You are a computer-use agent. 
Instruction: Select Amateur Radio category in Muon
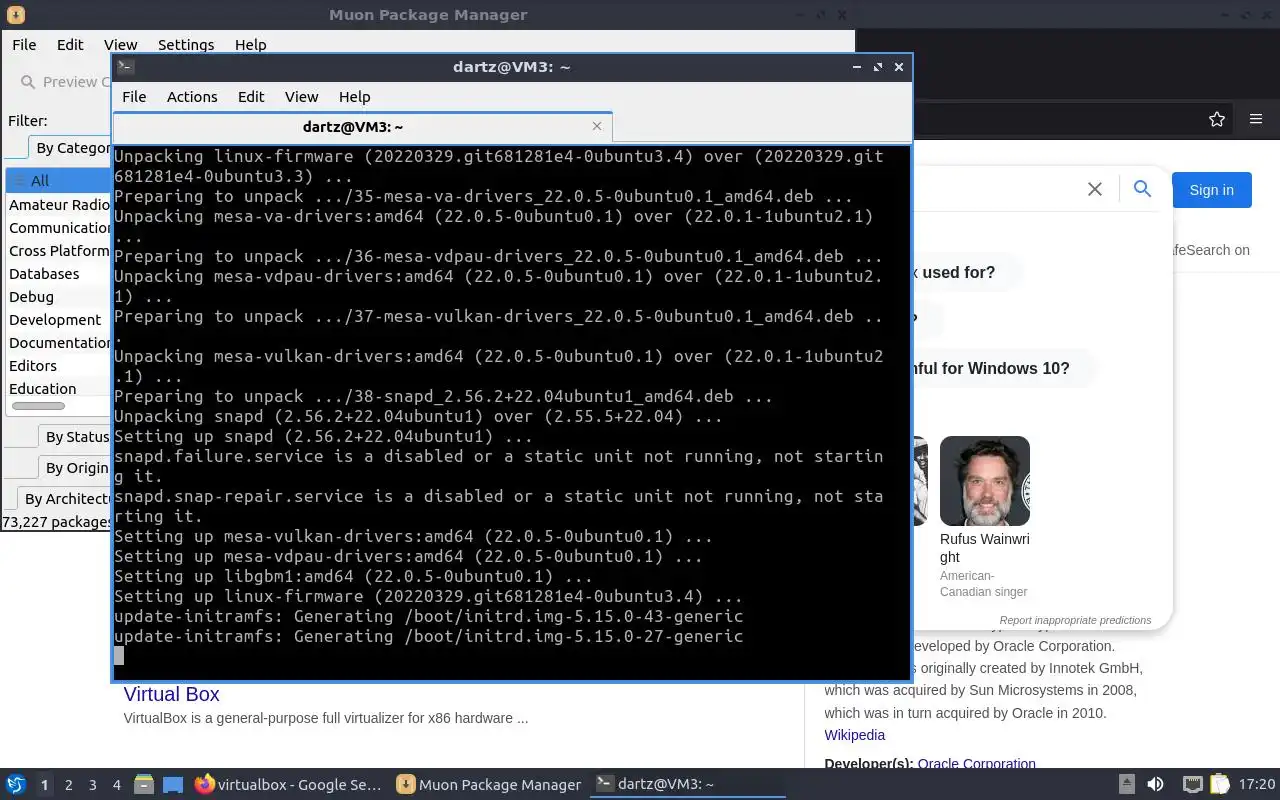[58, 205]
